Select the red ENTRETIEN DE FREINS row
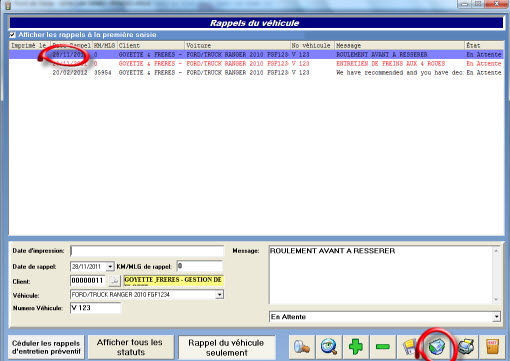The height and width of the screenshot is (361, 510). tap(256, 64)
